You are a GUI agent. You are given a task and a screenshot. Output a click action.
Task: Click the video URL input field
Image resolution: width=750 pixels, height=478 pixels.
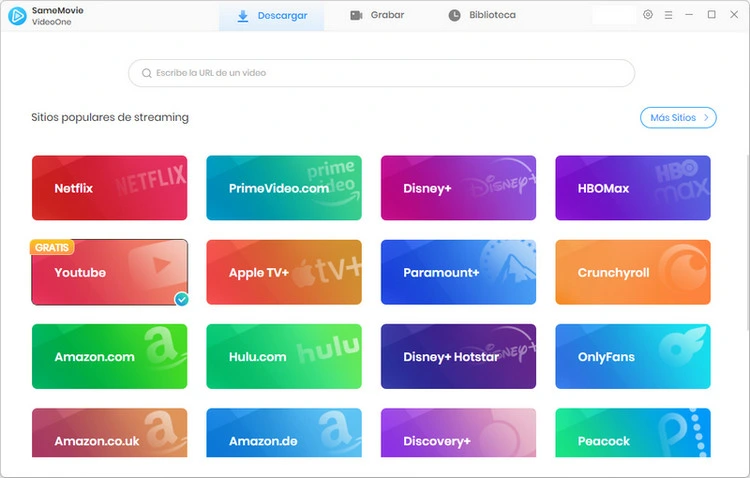click(x=390, y=73)
